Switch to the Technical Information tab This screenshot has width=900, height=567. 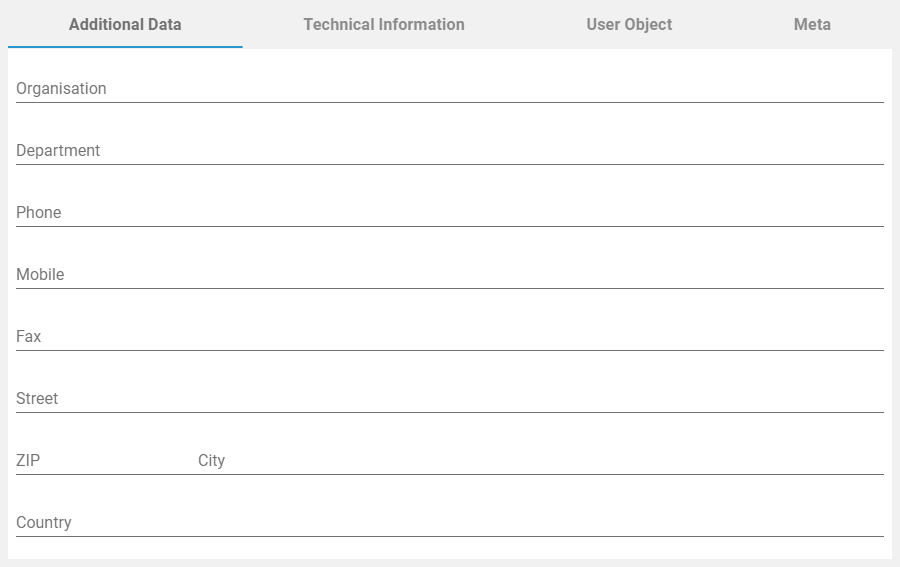point(384,24)
